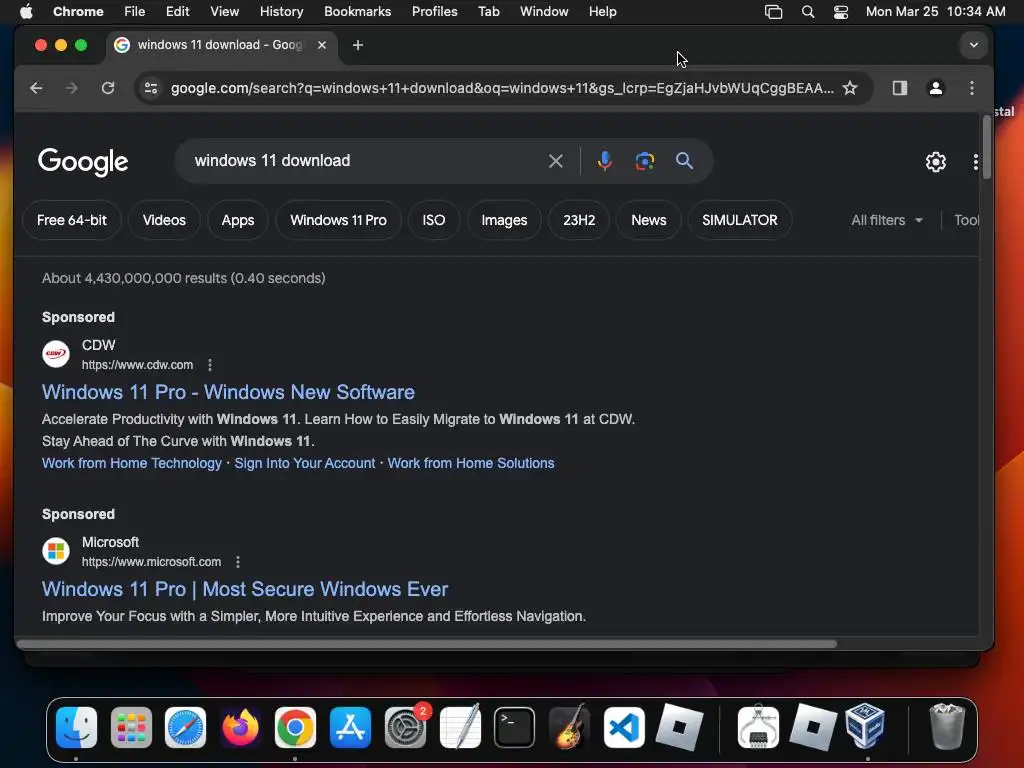The width and height of the screenshot is (1024, 768).
Task: Search by image with Google Lens icon
Action: click(x=645, y=161)
